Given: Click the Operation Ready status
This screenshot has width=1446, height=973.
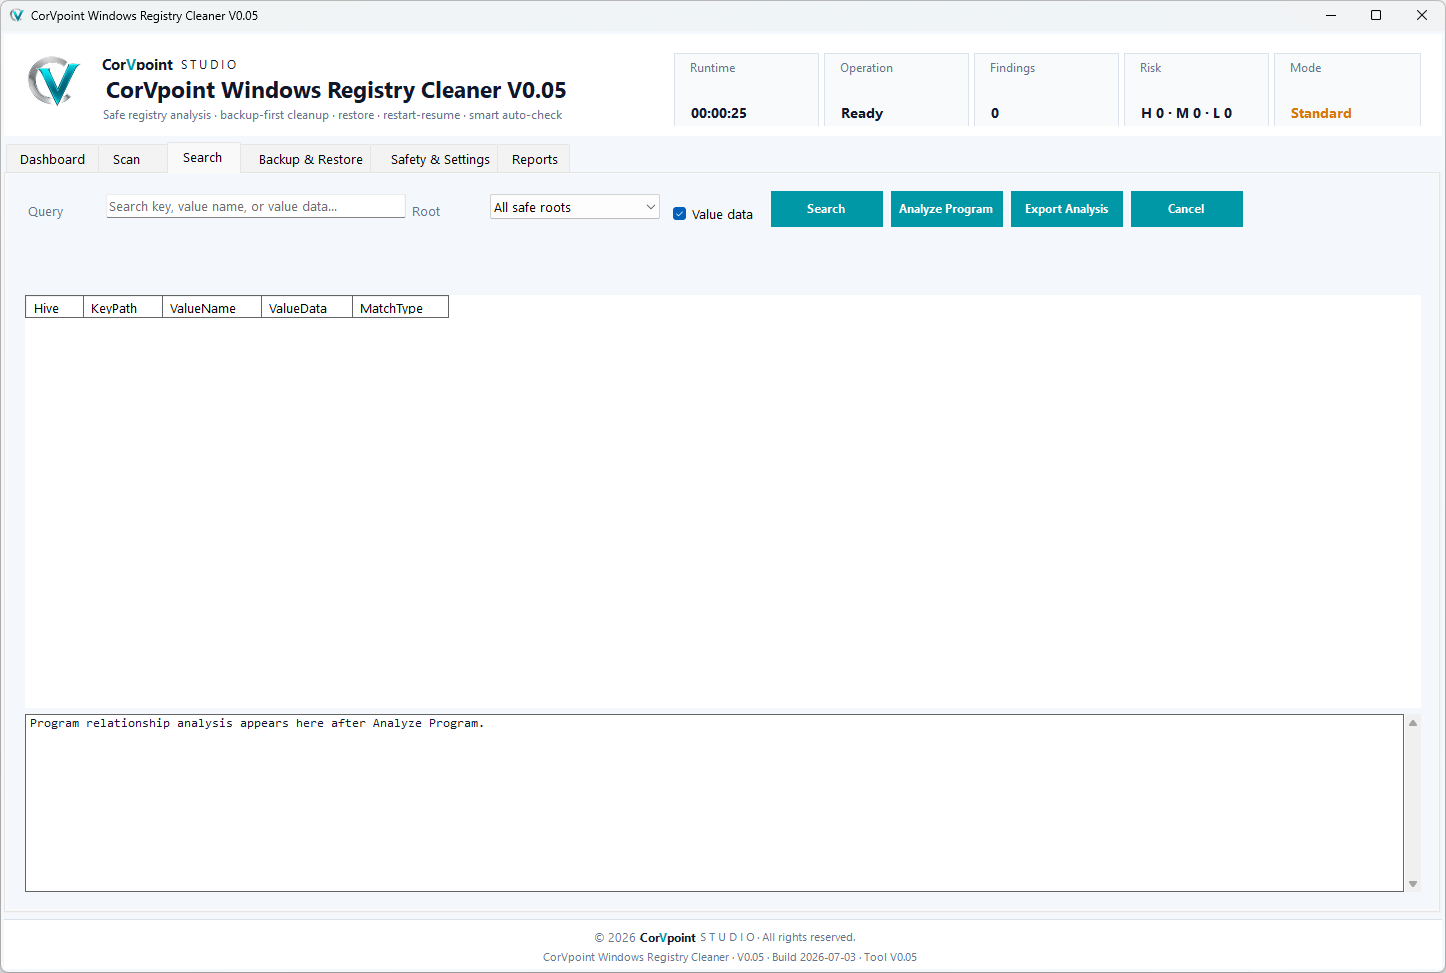Looking at the screenshot, I should (862, 113).
